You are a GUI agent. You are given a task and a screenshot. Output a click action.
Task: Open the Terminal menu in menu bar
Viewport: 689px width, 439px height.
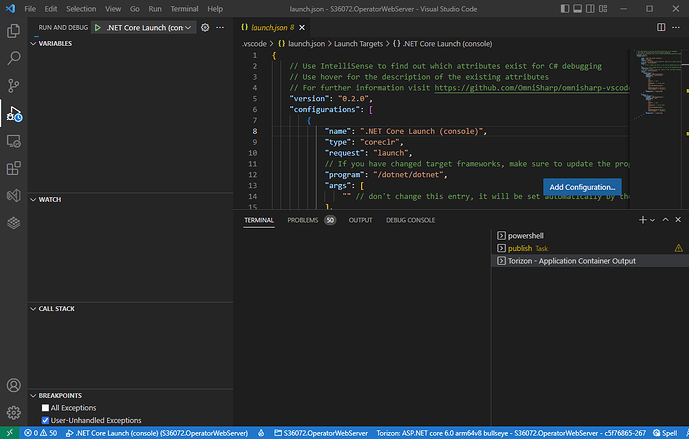[184, 8]
